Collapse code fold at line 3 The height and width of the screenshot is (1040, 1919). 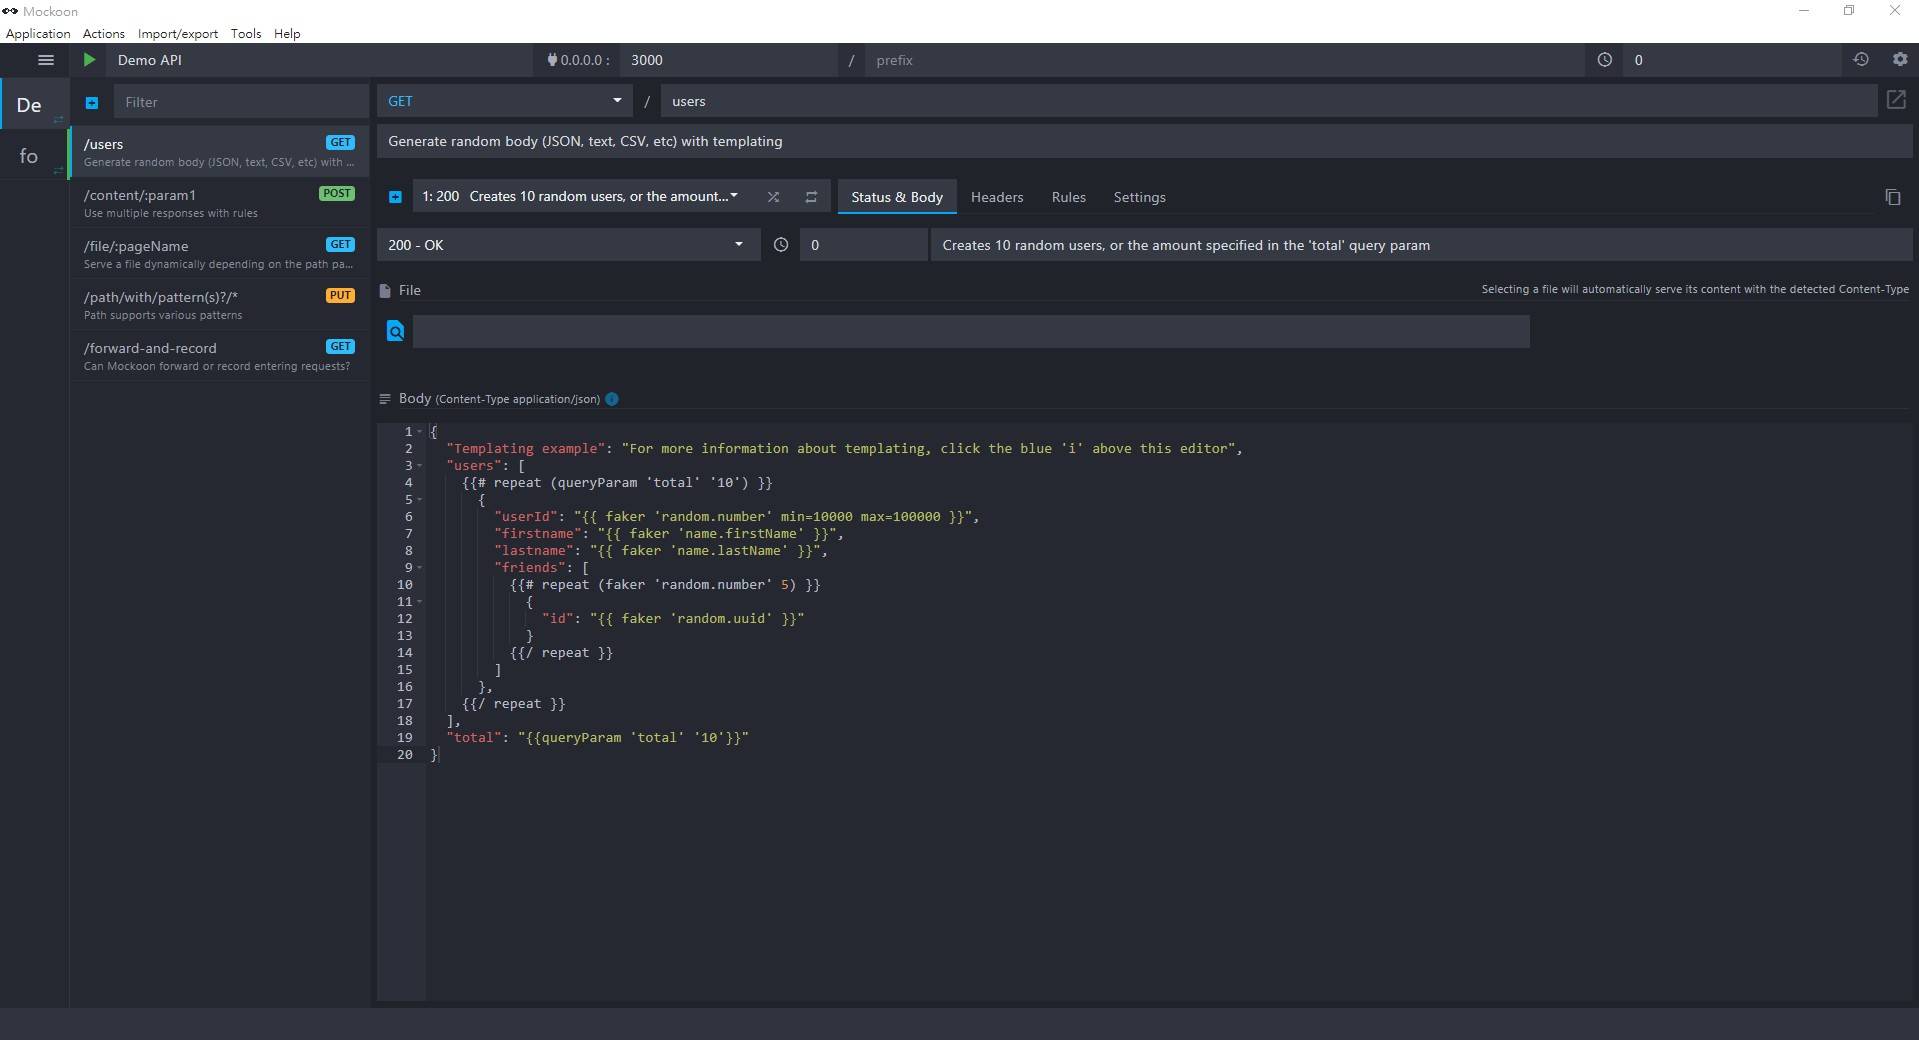coord(419,466)
